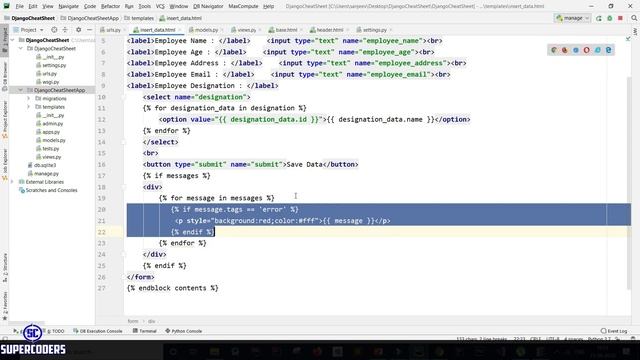Open the Refactor menu
Screen dimensions: 640x360
(110, 6)
